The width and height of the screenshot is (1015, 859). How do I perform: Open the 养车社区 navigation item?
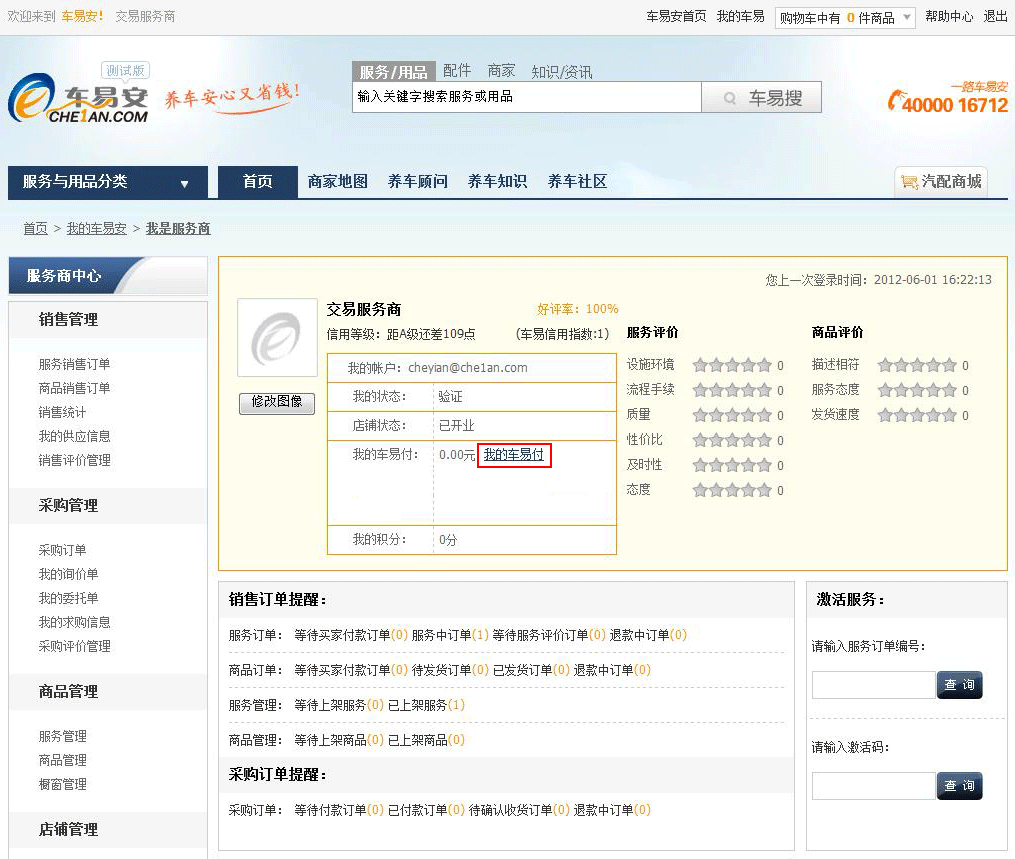577,182
